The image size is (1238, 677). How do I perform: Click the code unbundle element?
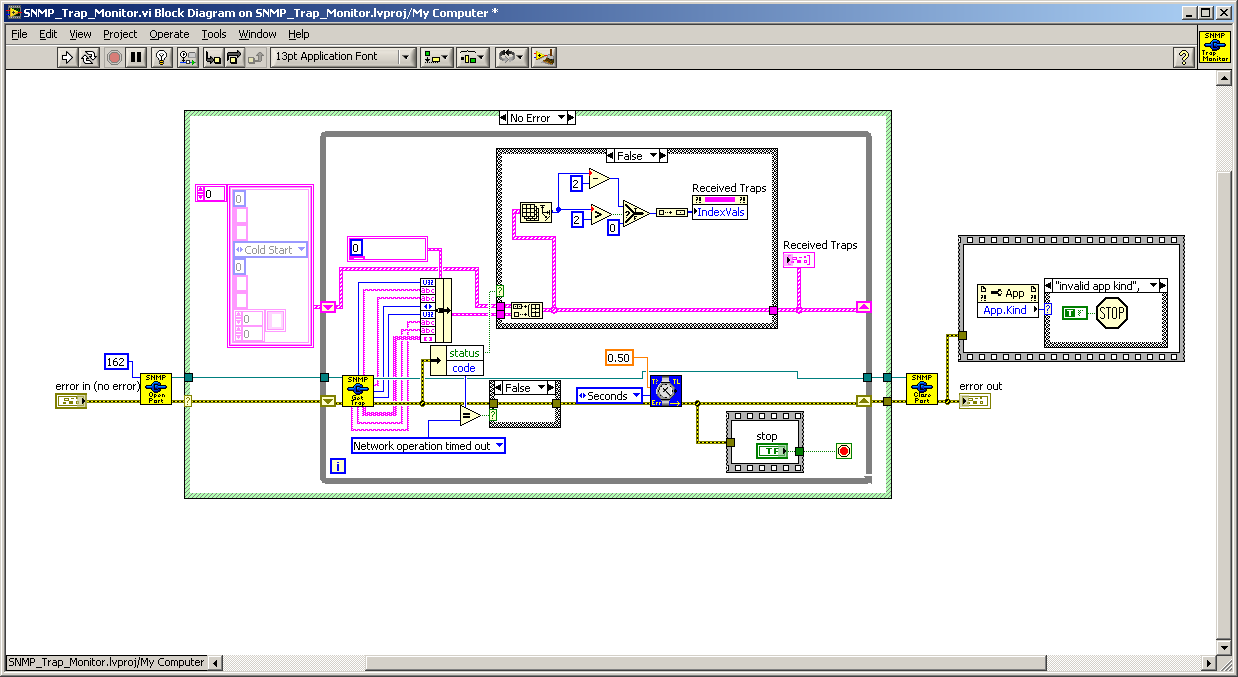pos(464,368)
